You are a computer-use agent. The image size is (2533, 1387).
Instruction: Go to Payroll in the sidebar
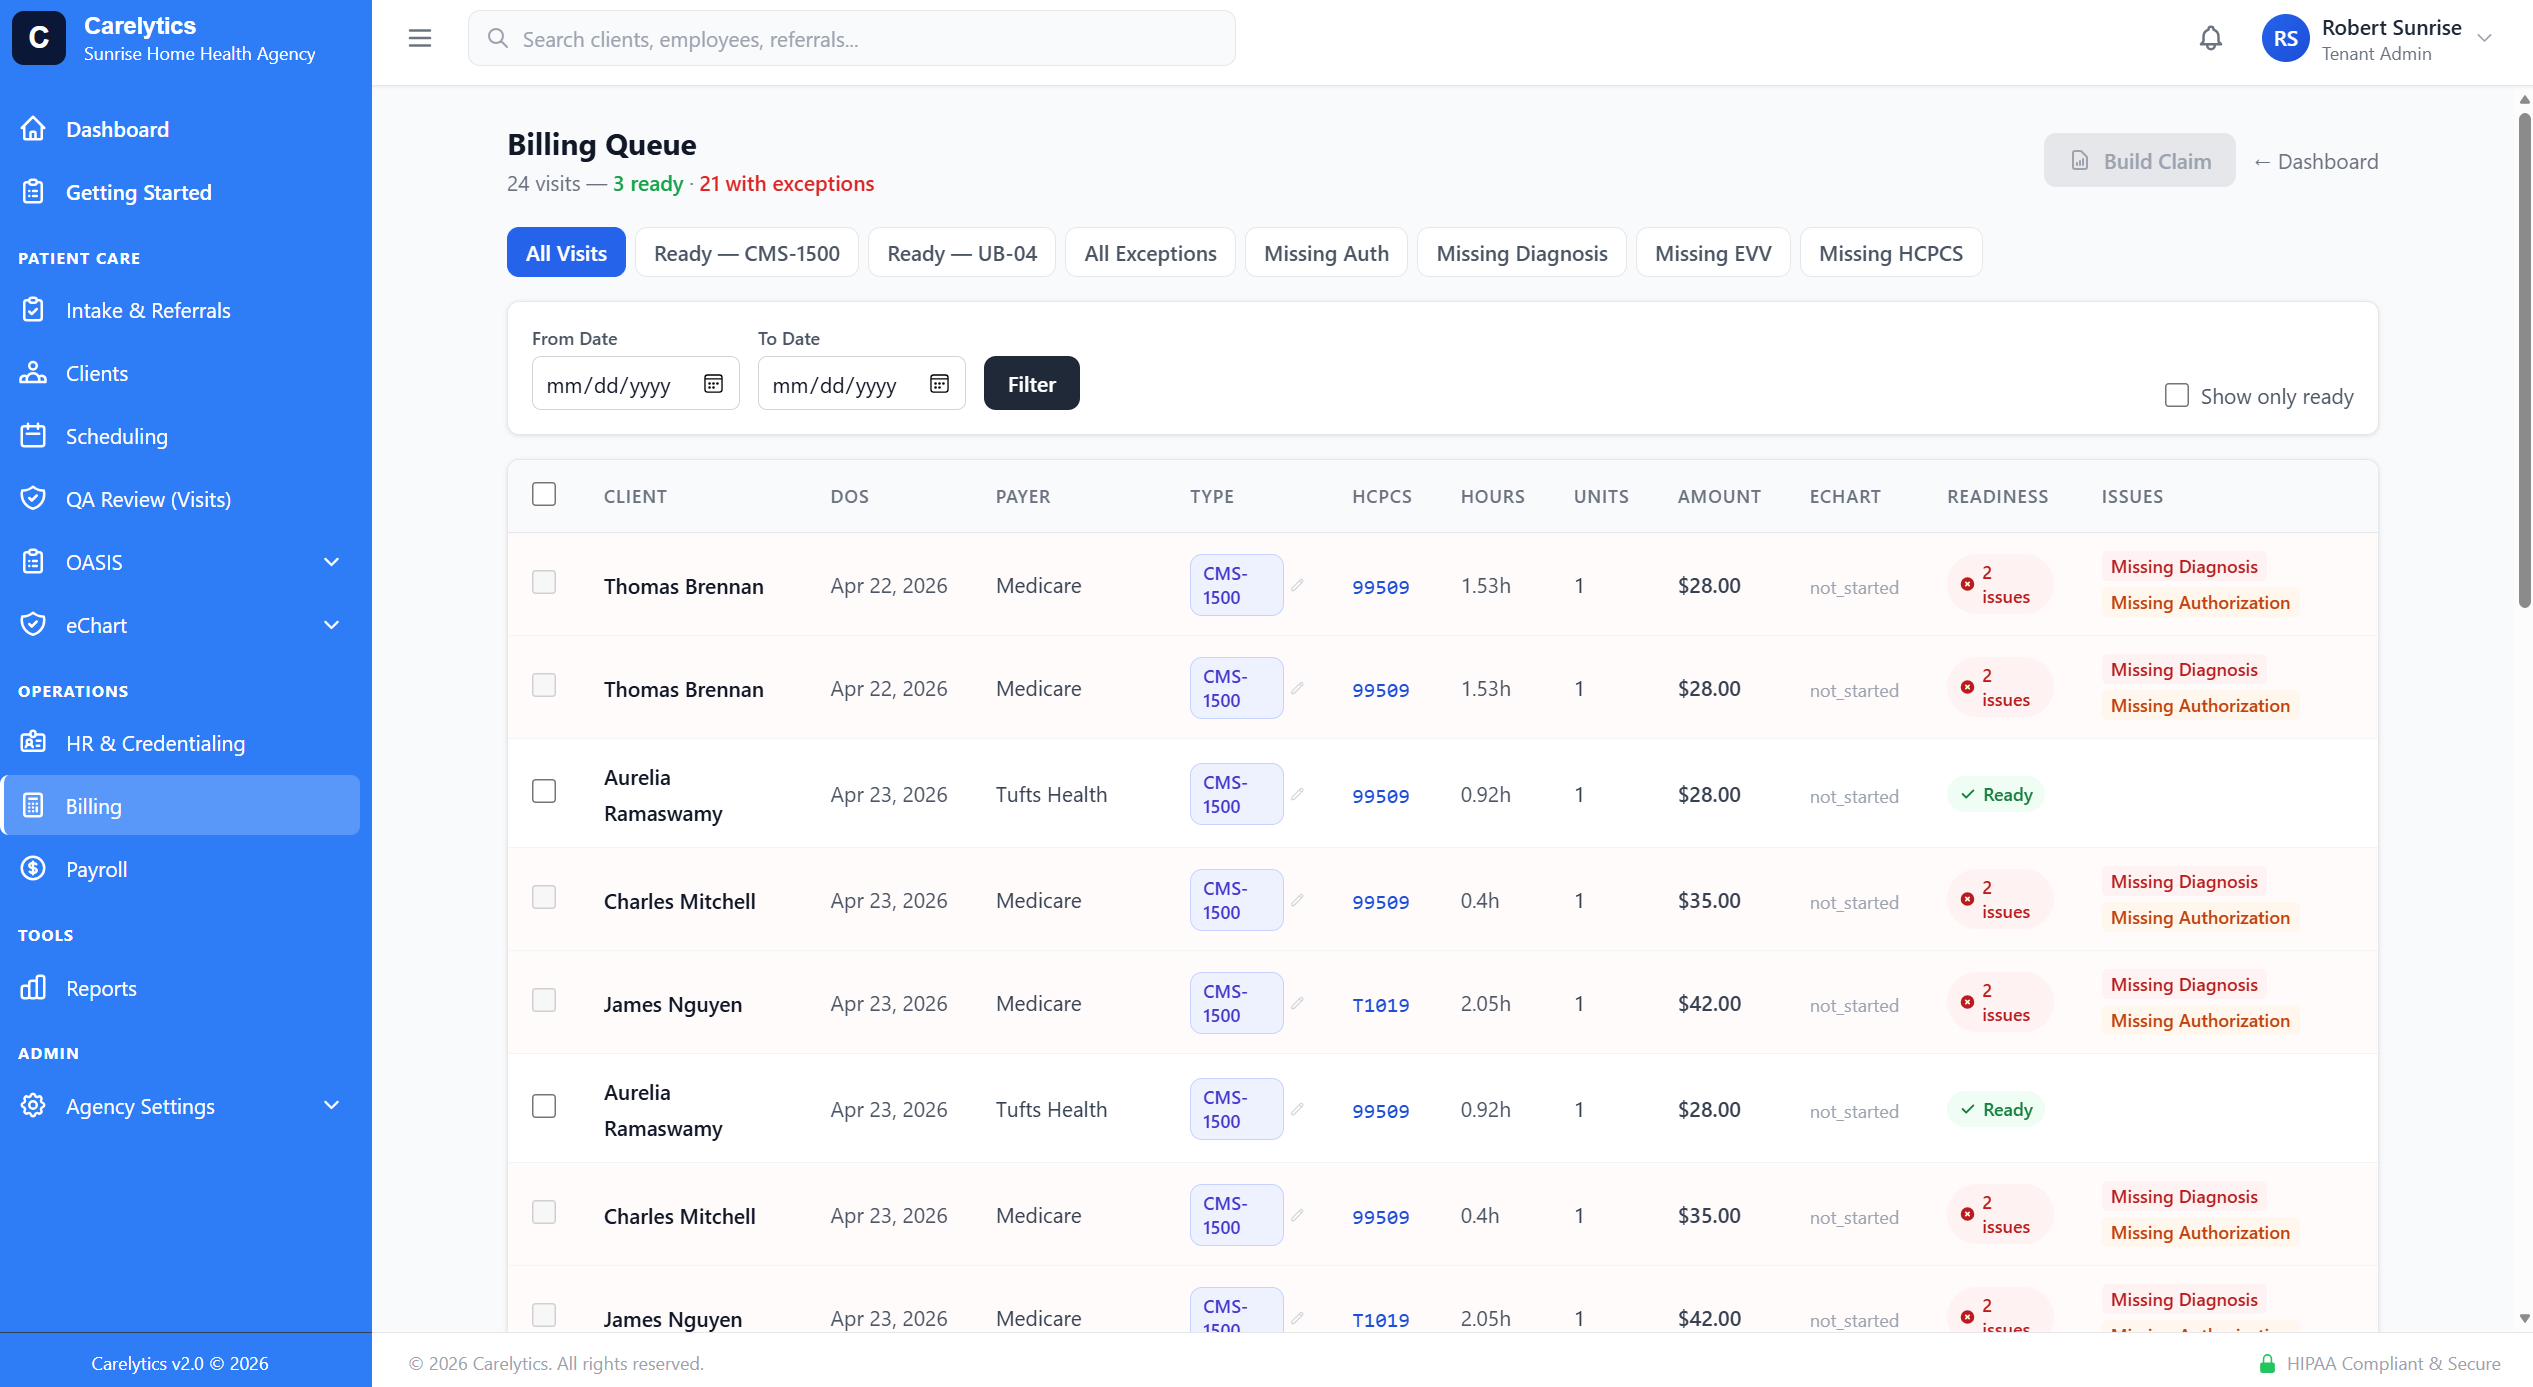click(x=182, y=869)
